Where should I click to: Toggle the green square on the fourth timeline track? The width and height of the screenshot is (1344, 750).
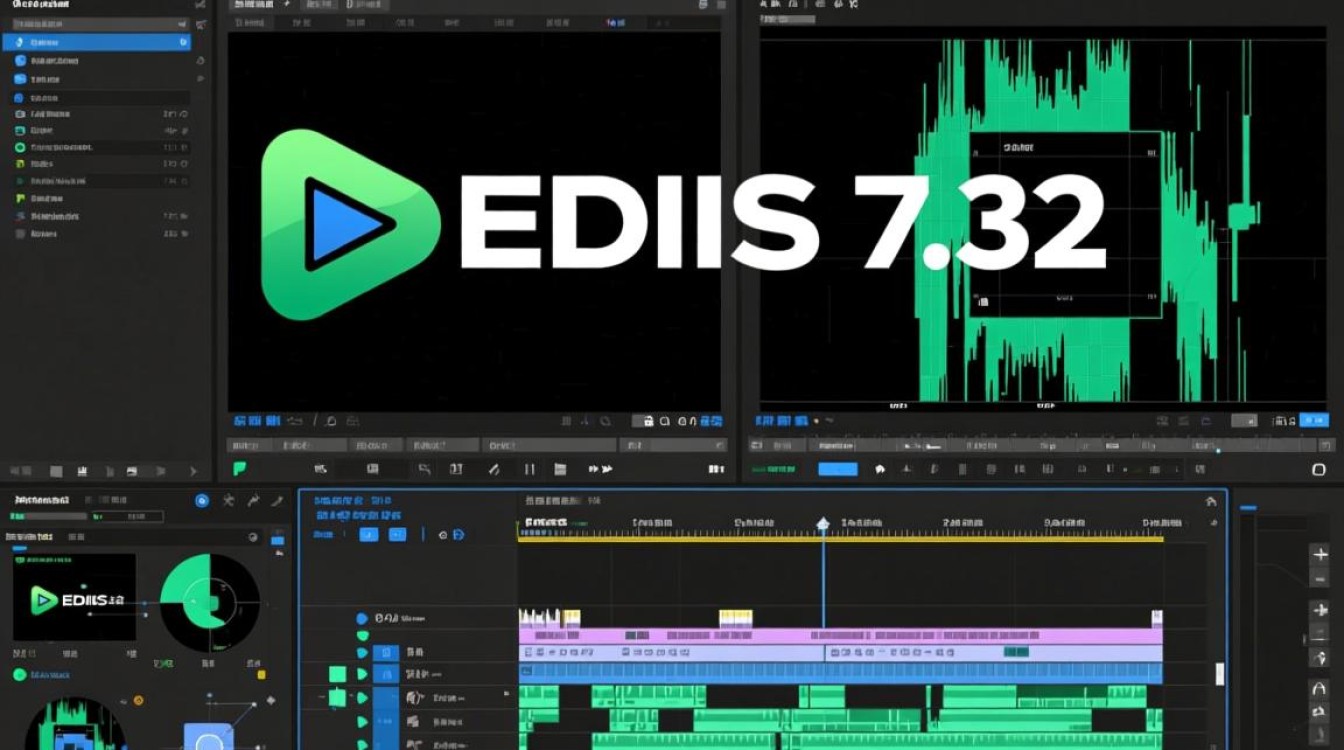337,674
